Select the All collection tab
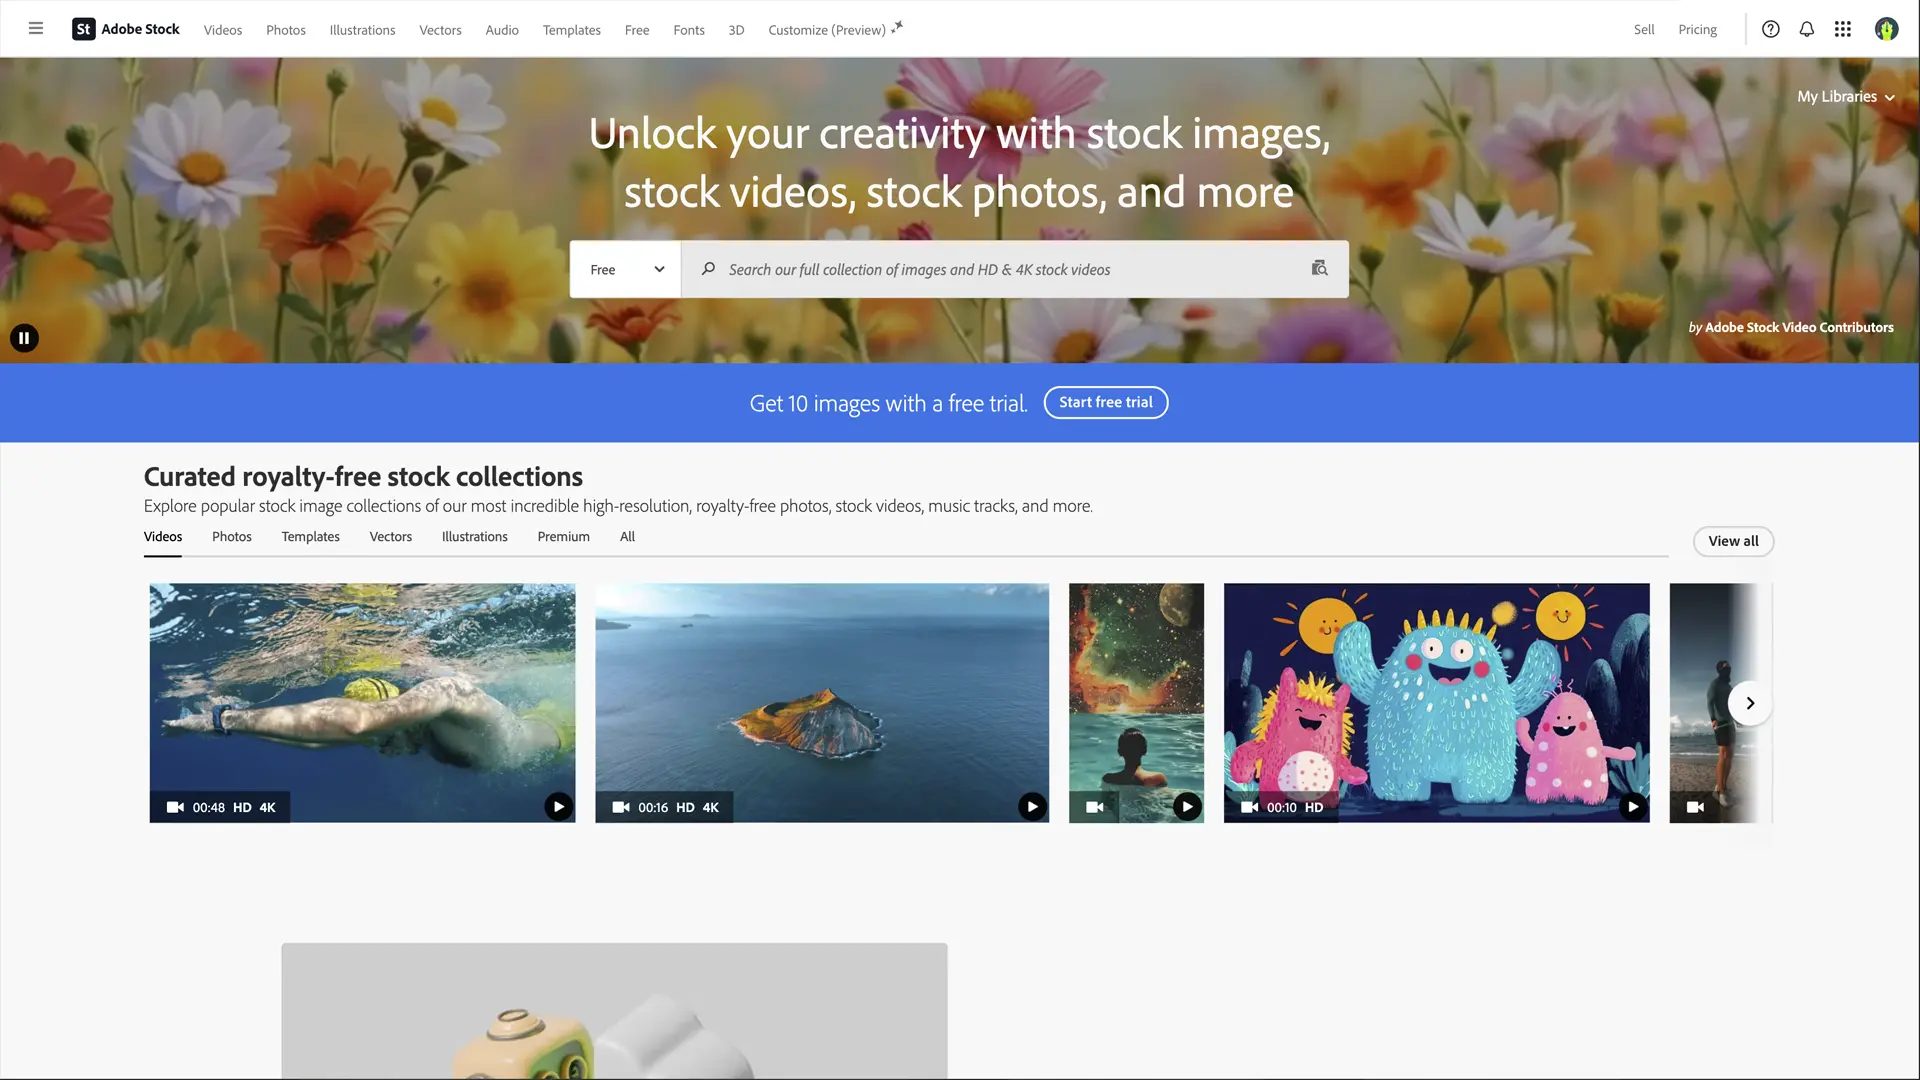The image size is (1920, 1080). point(627,537)
